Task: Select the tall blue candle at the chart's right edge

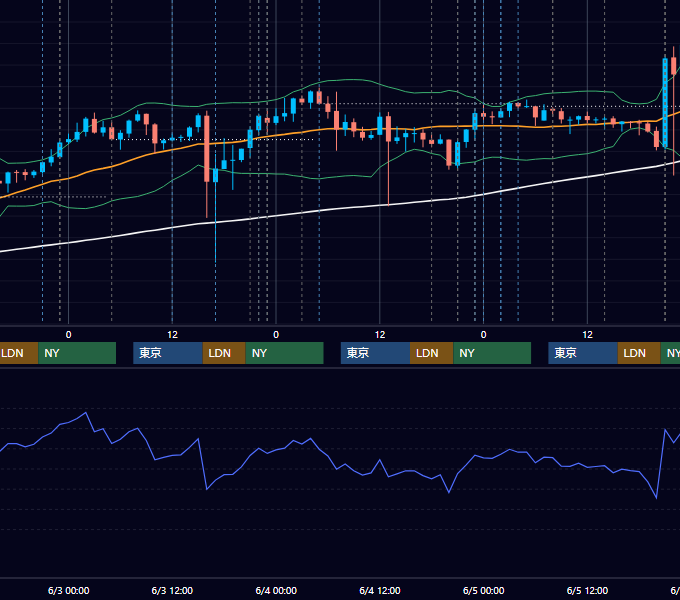Action: click(665, 103)
